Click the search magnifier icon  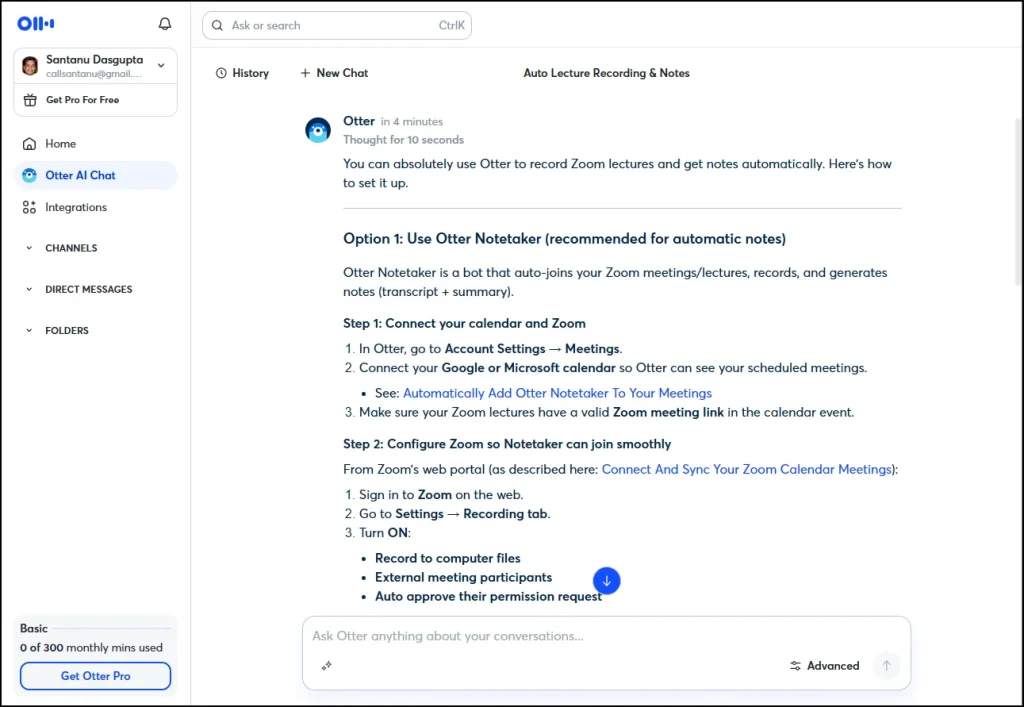[217, 25]
